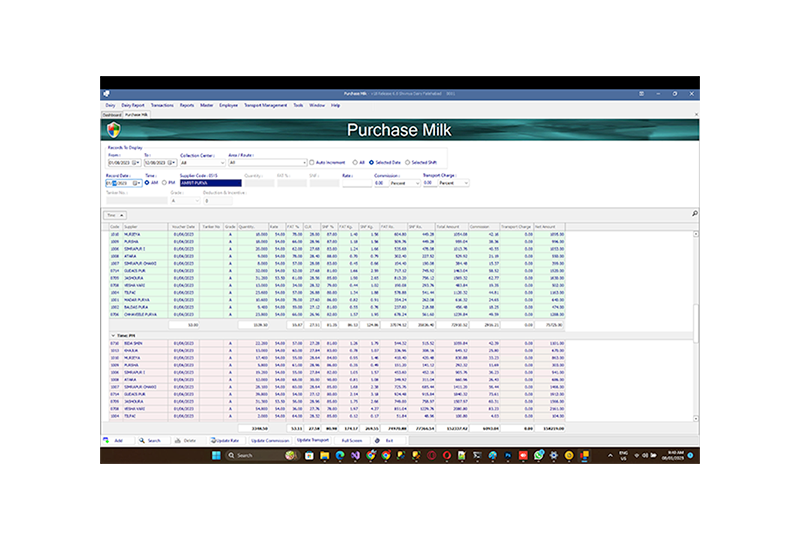
Task: Click the Update Commission button
Action: click(x=270, y=440)
